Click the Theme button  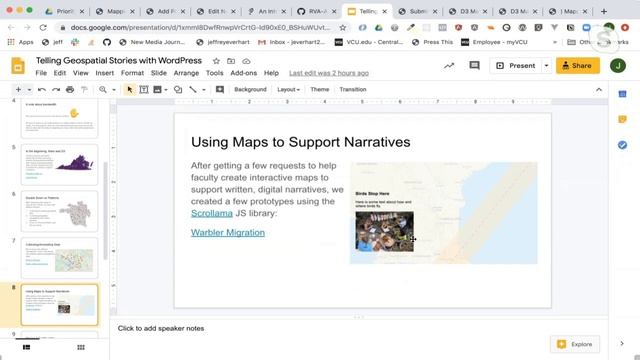[320, 89]
